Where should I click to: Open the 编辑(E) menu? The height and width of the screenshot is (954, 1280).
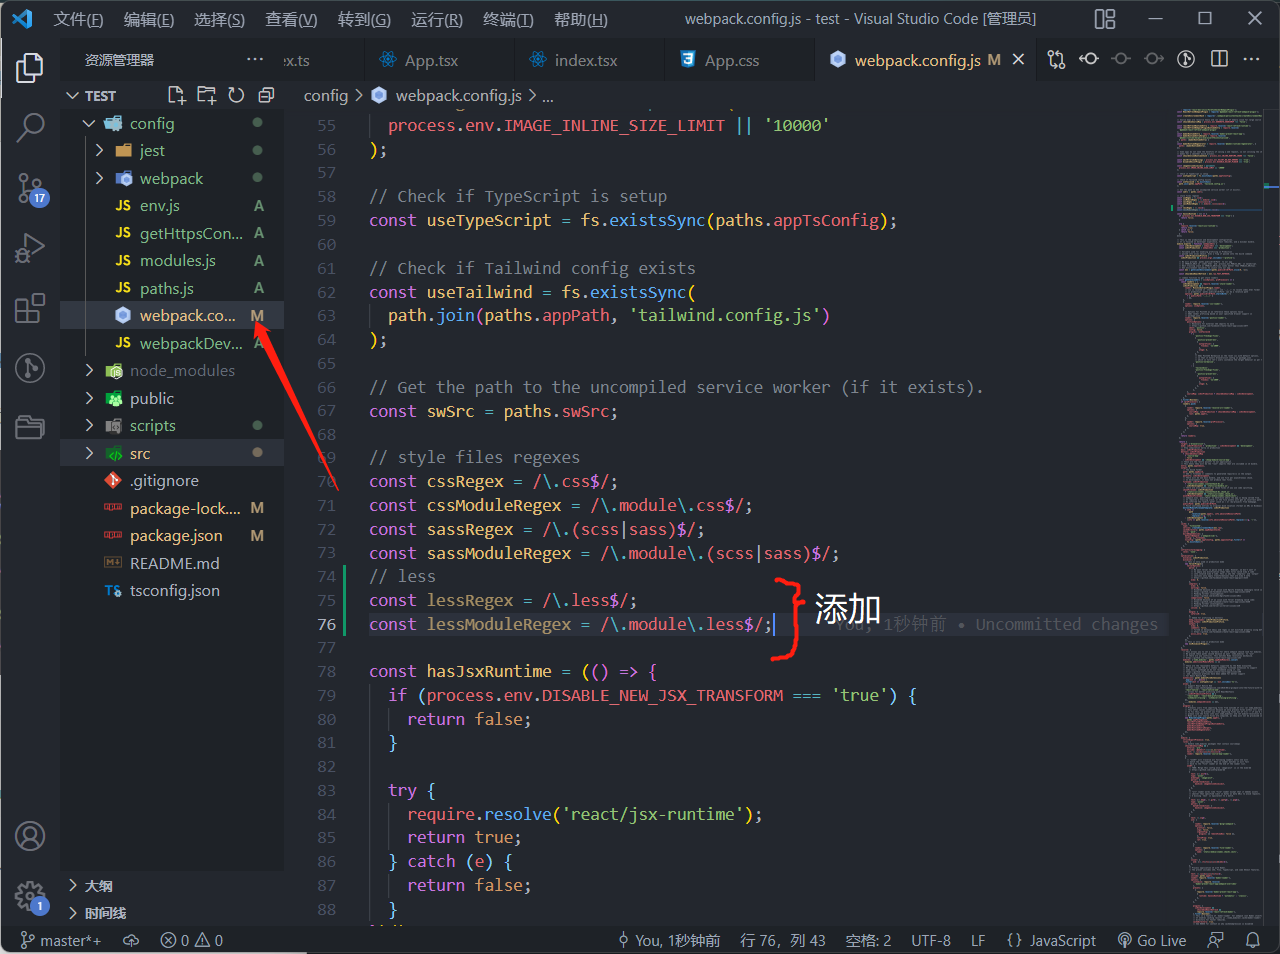tap(148, 19)
